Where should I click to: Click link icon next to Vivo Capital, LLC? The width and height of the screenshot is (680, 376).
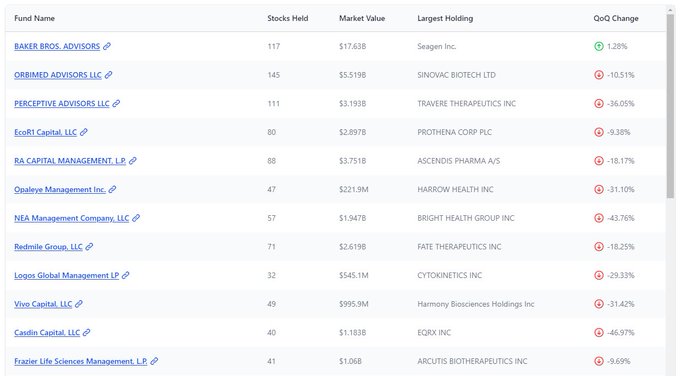click(78, 304)
